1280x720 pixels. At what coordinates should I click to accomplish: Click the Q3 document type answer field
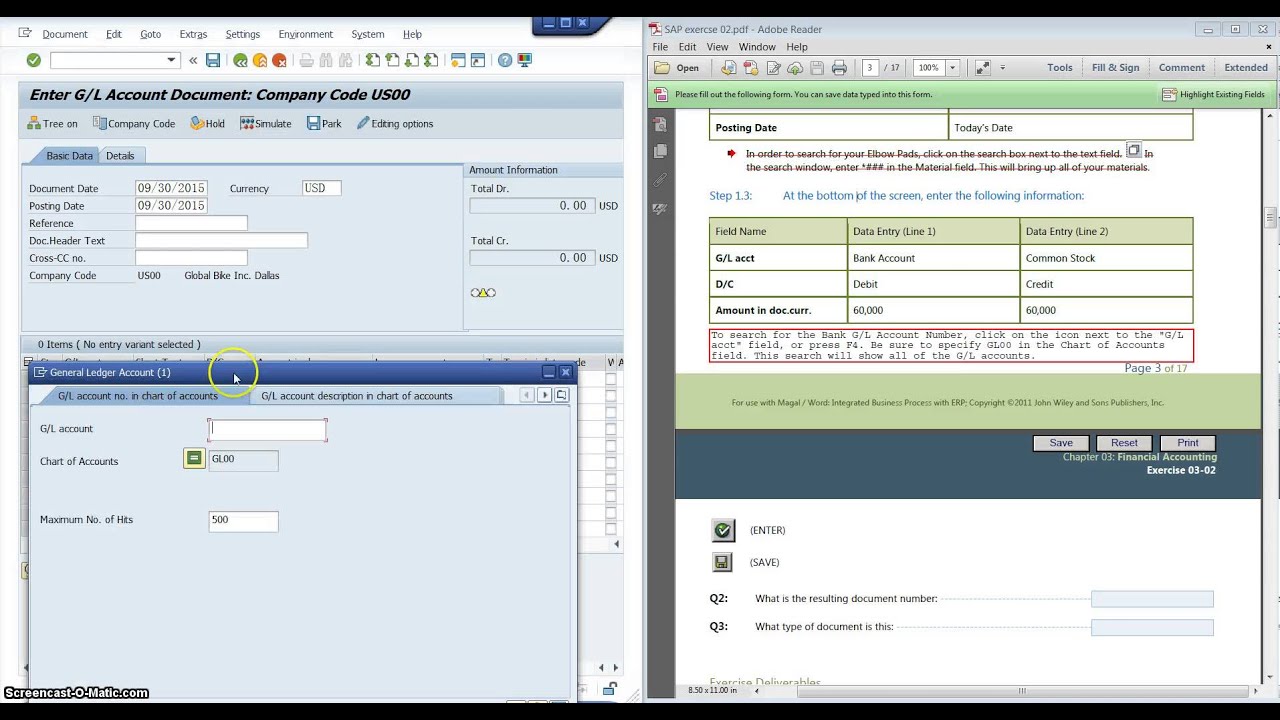tap(1152, 627)
